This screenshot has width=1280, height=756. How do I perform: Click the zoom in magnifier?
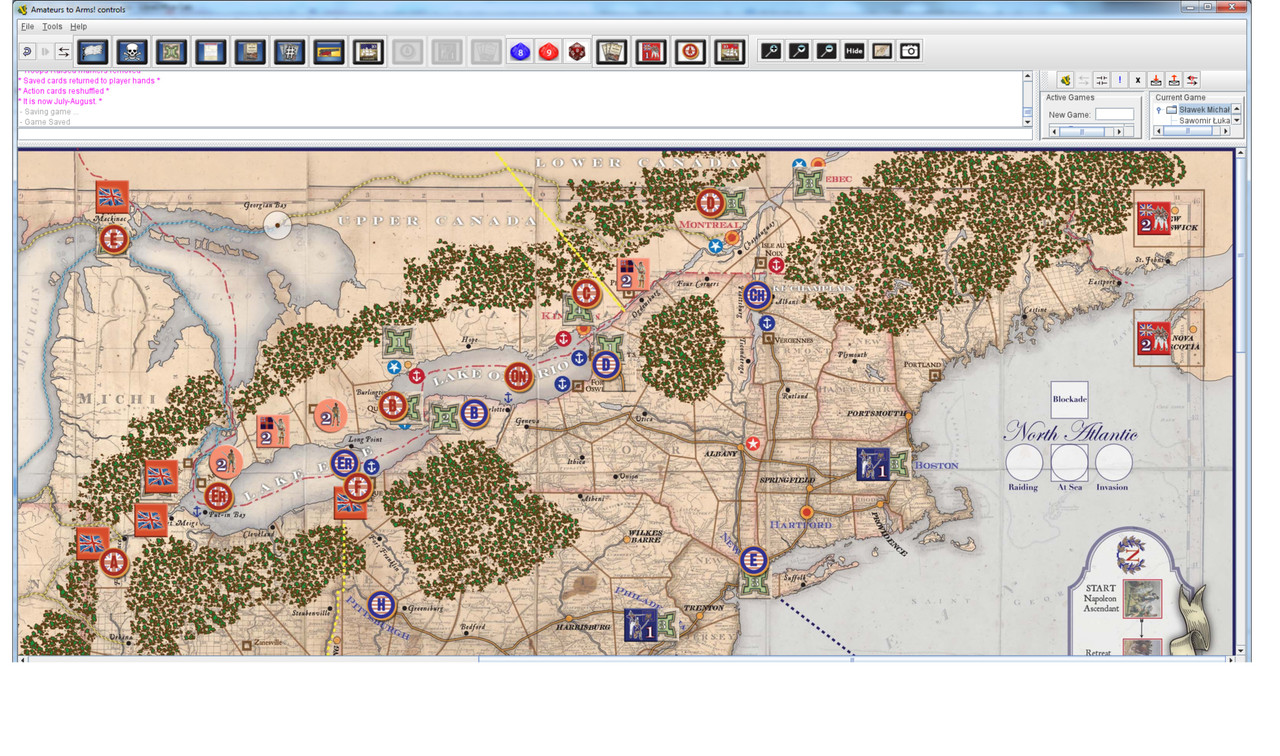click(x=770, y=51)
